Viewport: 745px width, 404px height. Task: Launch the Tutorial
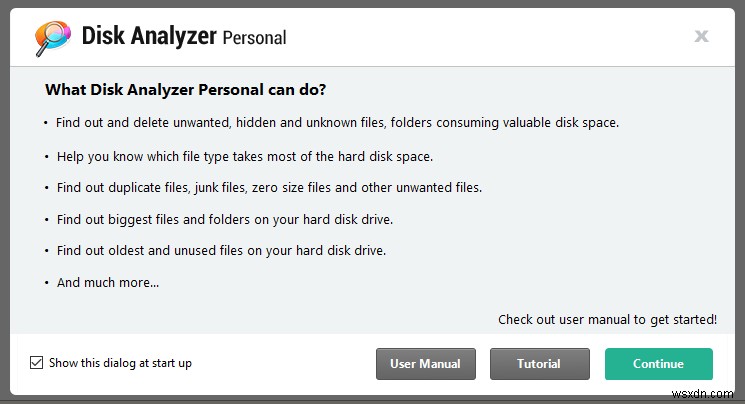point(539,364)
